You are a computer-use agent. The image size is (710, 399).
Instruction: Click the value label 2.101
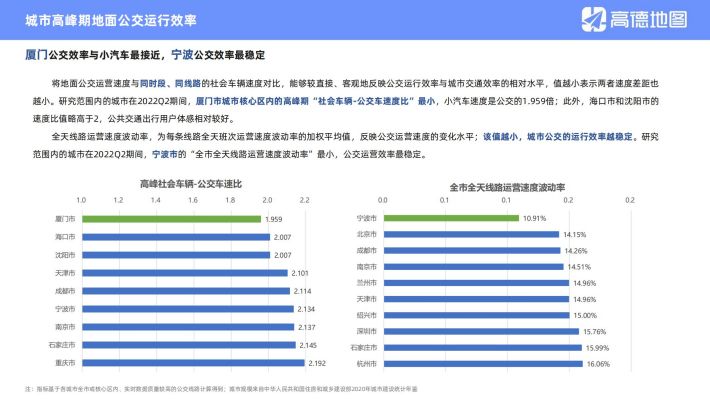pos(300,273)
